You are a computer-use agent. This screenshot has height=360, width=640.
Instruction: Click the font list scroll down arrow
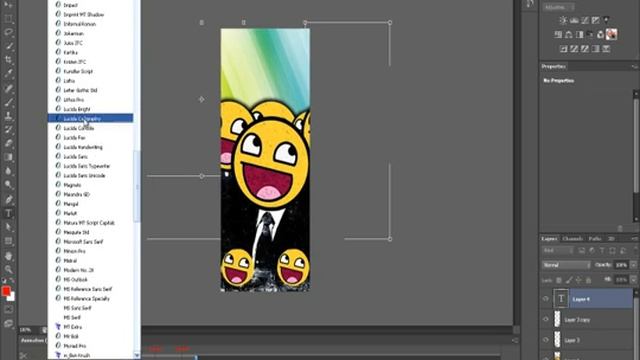(x=137, y=356)
